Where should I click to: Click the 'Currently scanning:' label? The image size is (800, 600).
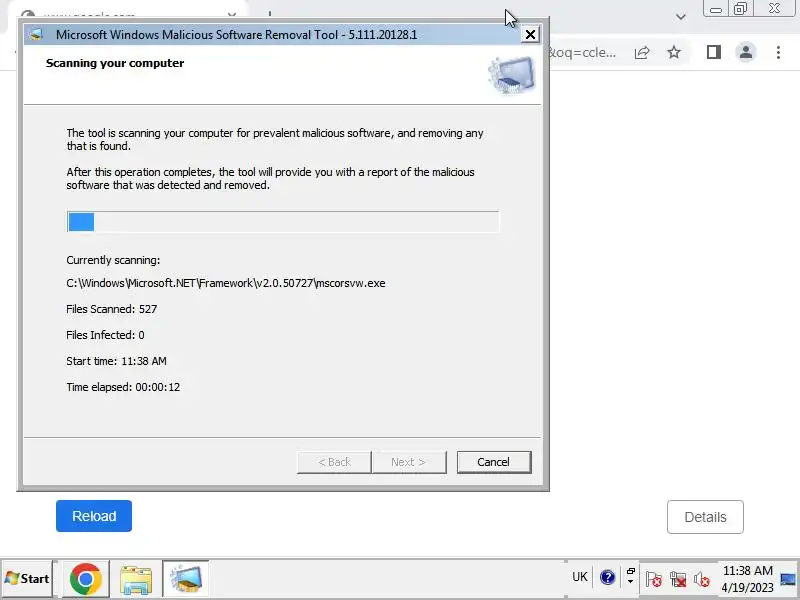point(113,260)
